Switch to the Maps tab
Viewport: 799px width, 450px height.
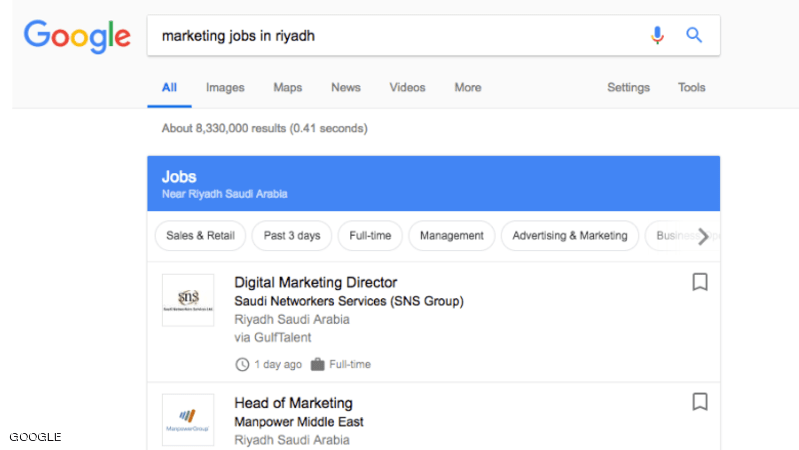[287, 88]
